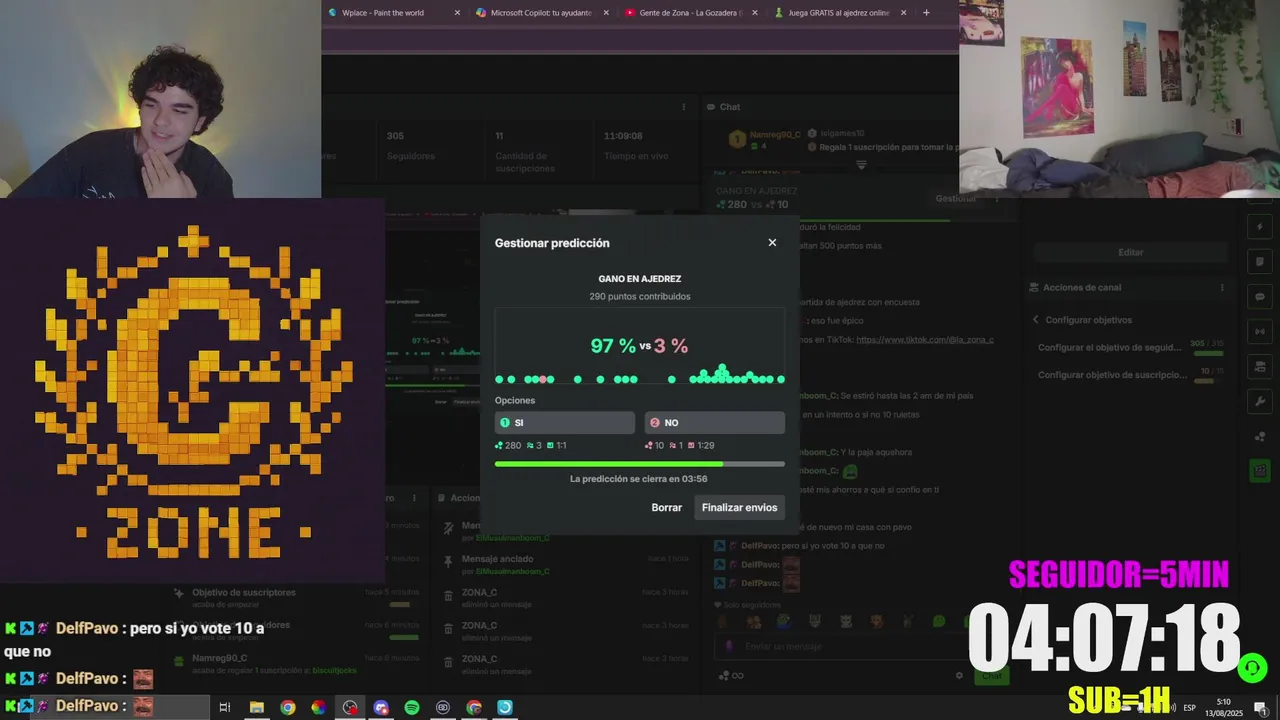This screenshot has height=720, width=1280.
Task: Switch to Juega GRATIS al ajedrez tab
Action: [838, 13]
